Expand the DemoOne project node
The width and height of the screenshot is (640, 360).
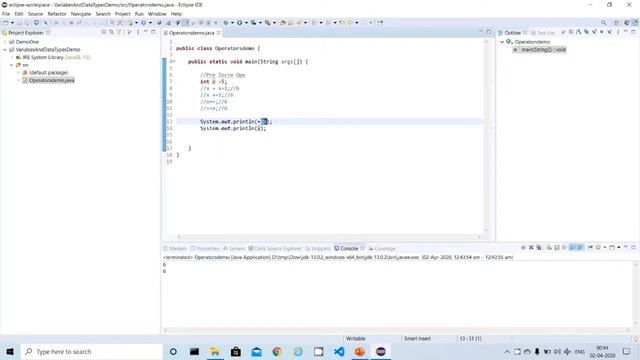(x=5, y=42)
